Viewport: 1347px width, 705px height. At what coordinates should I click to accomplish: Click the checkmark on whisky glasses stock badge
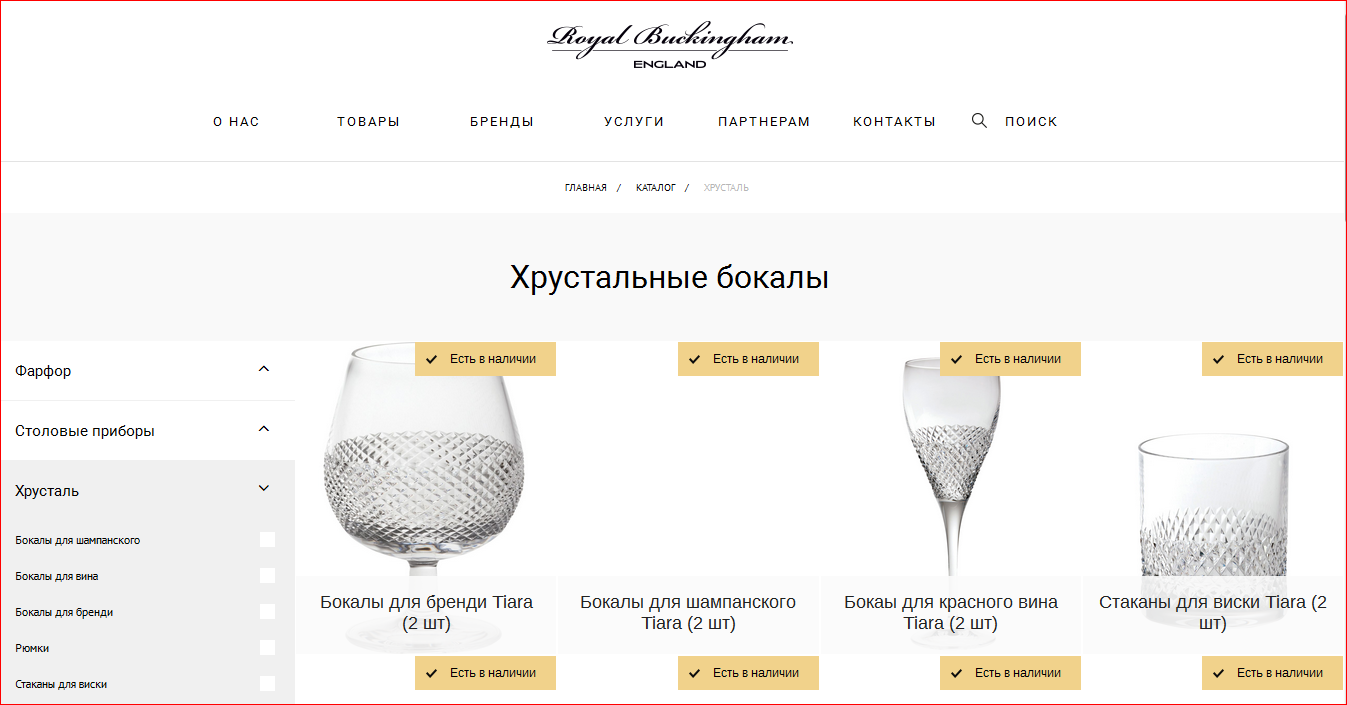tap(1219, 359)
